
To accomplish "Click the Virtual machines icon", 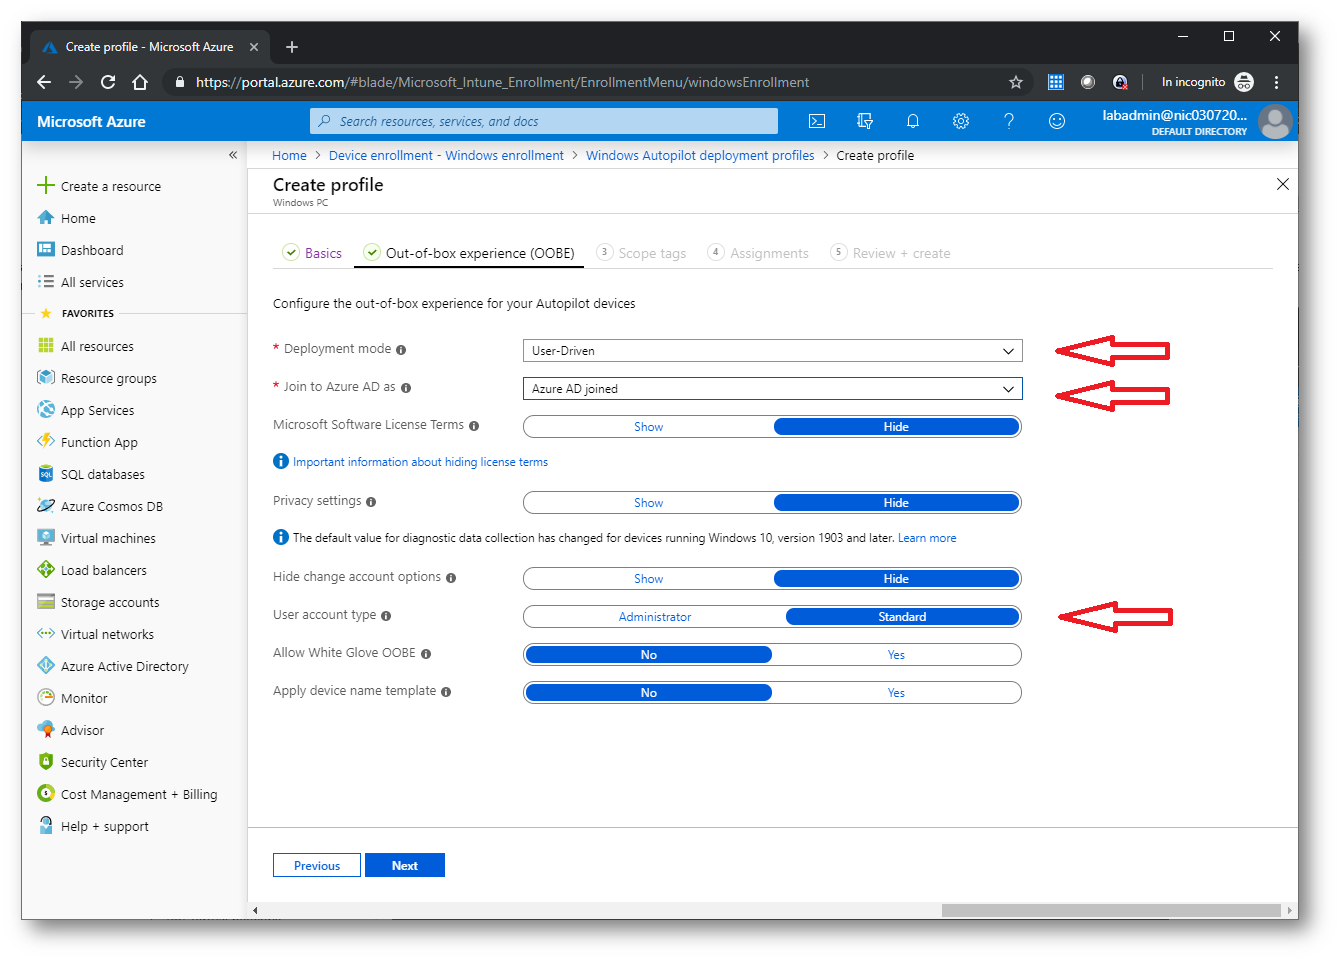I will [x=46, y=537].
